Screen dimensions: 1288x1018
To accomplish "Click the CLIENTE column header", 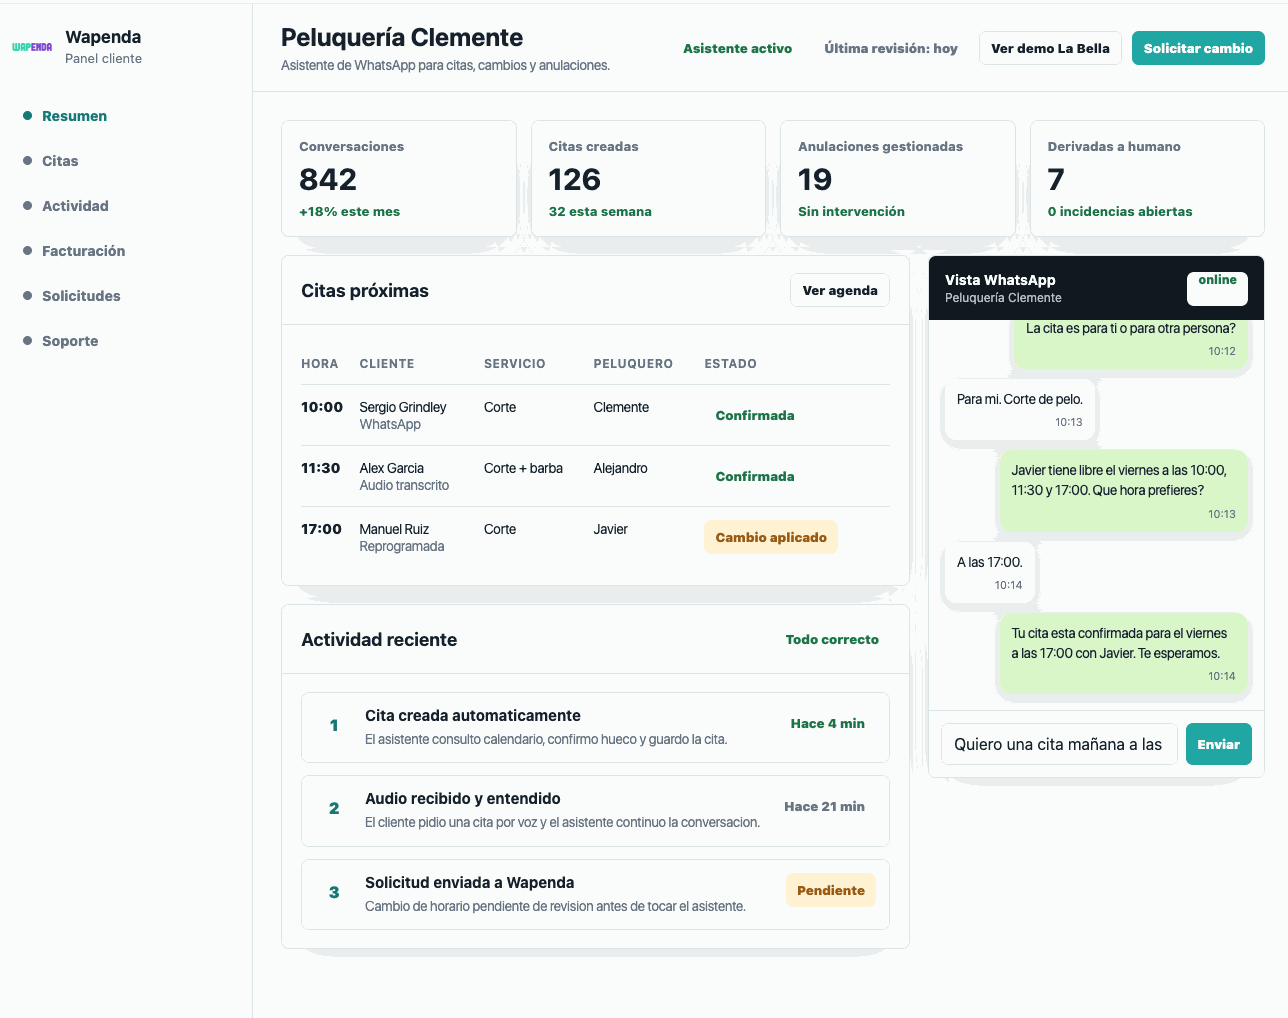I will coord(387,364).
